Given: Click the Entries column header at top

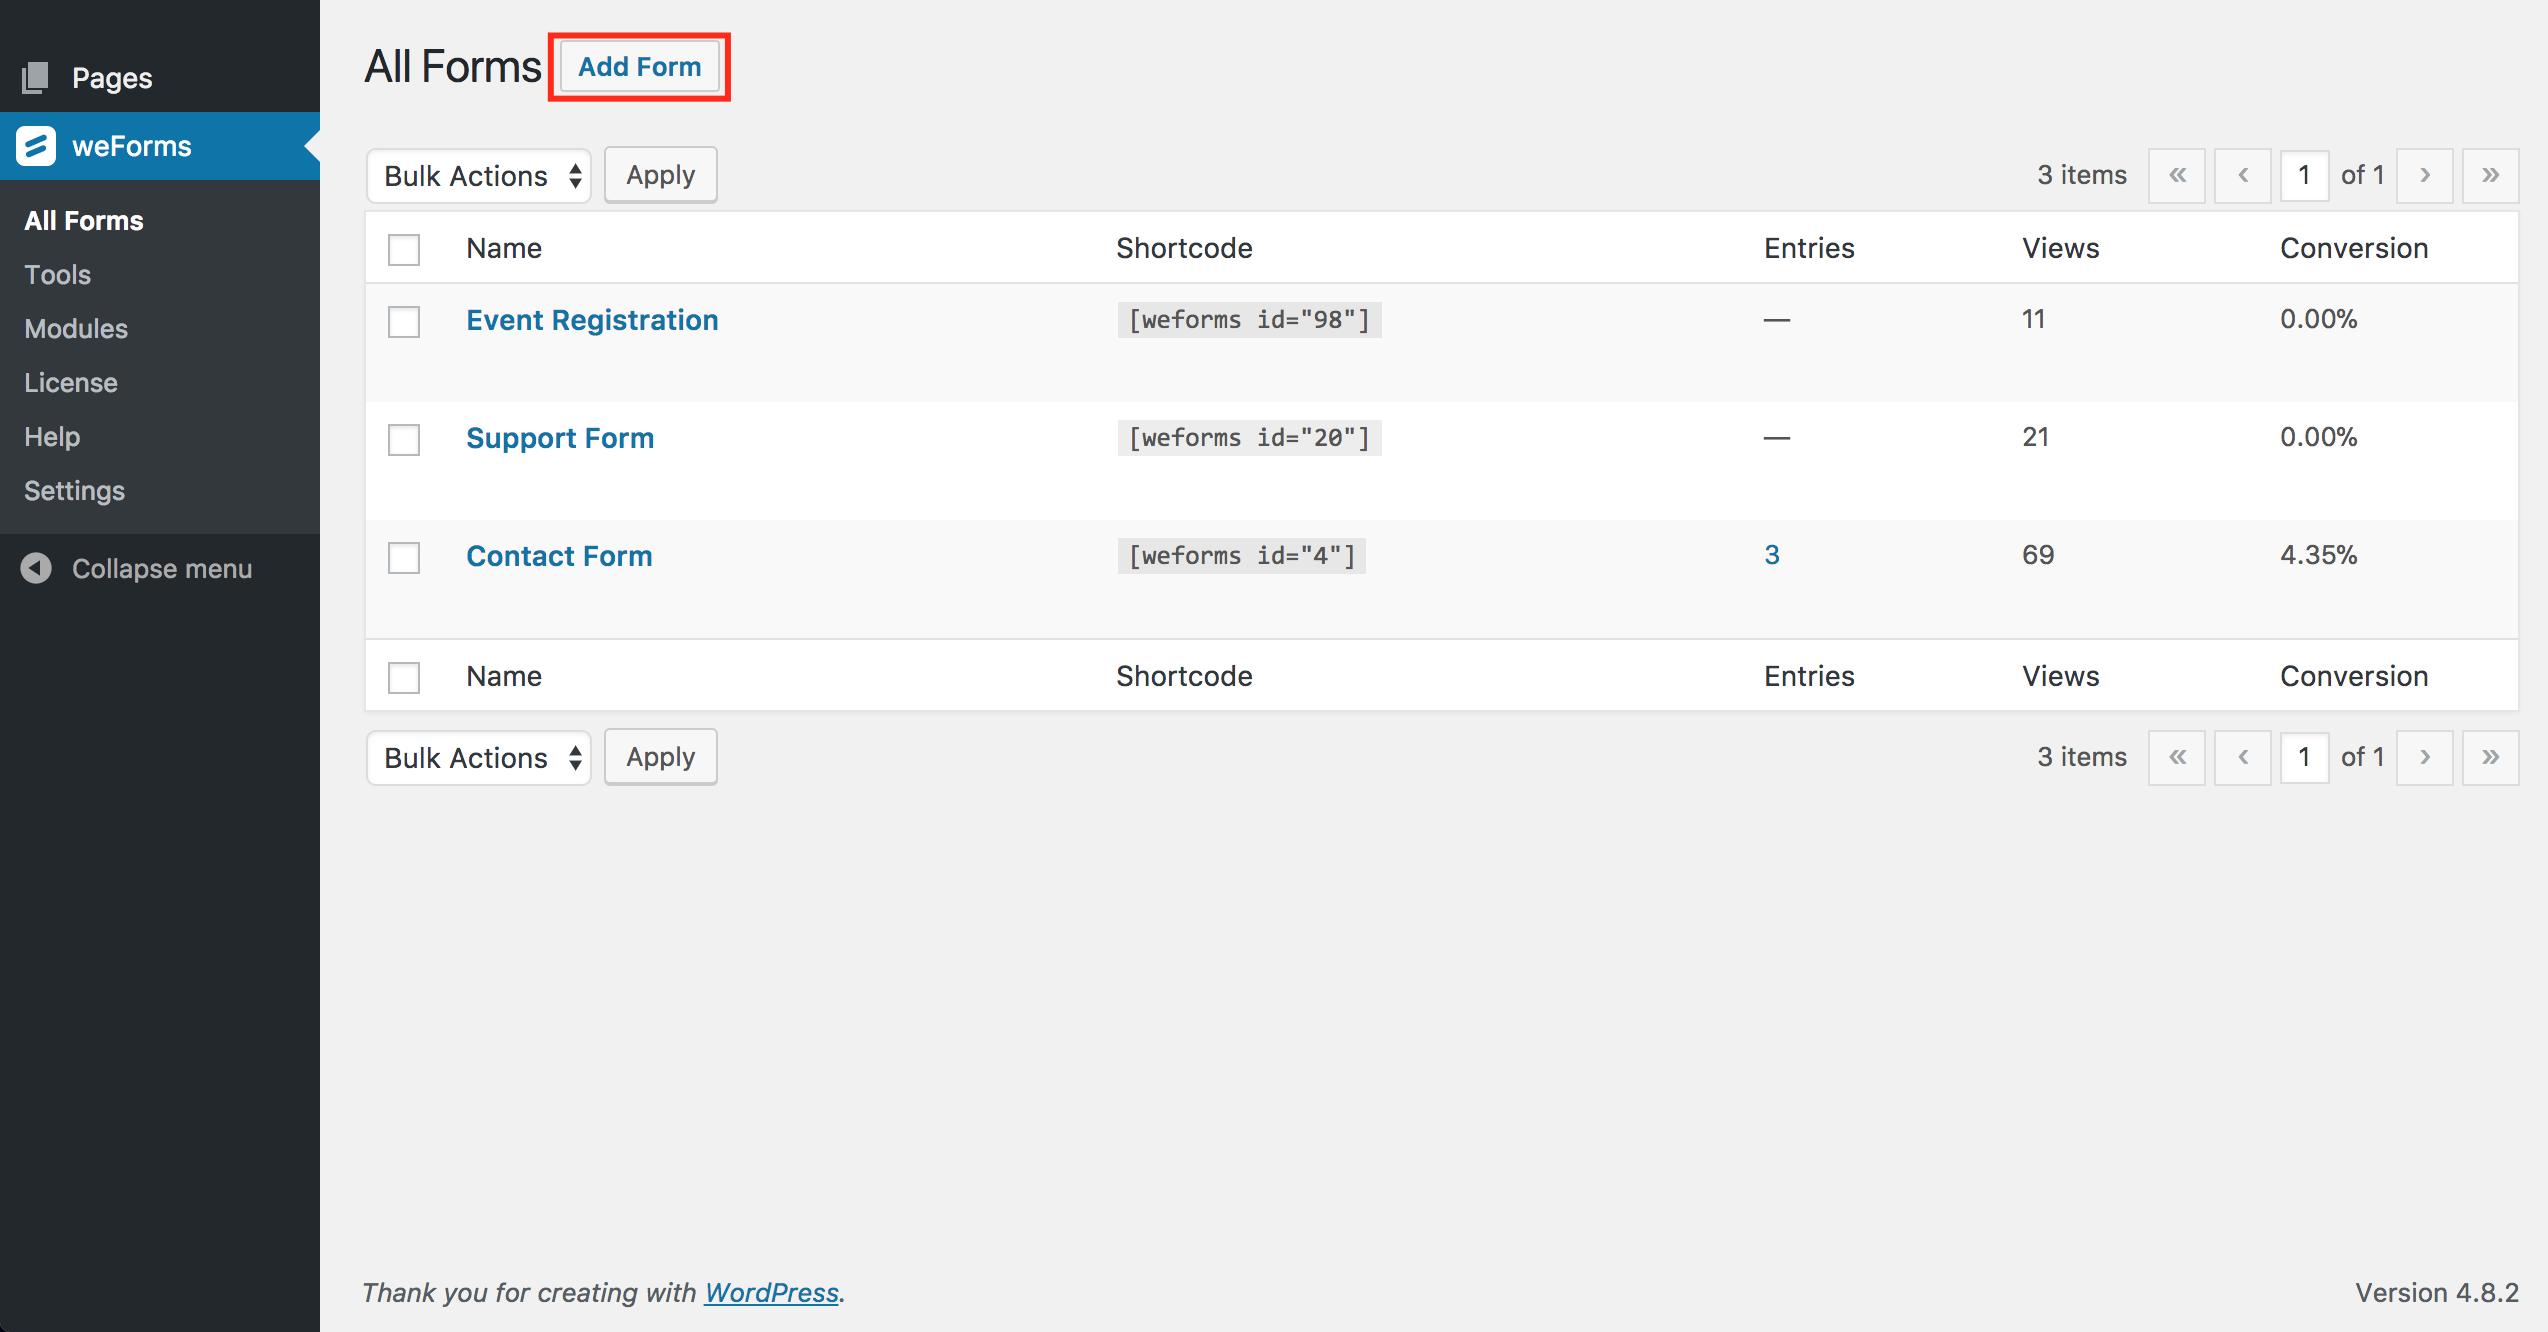Looking at the screenshot, I should point(1809,248).
